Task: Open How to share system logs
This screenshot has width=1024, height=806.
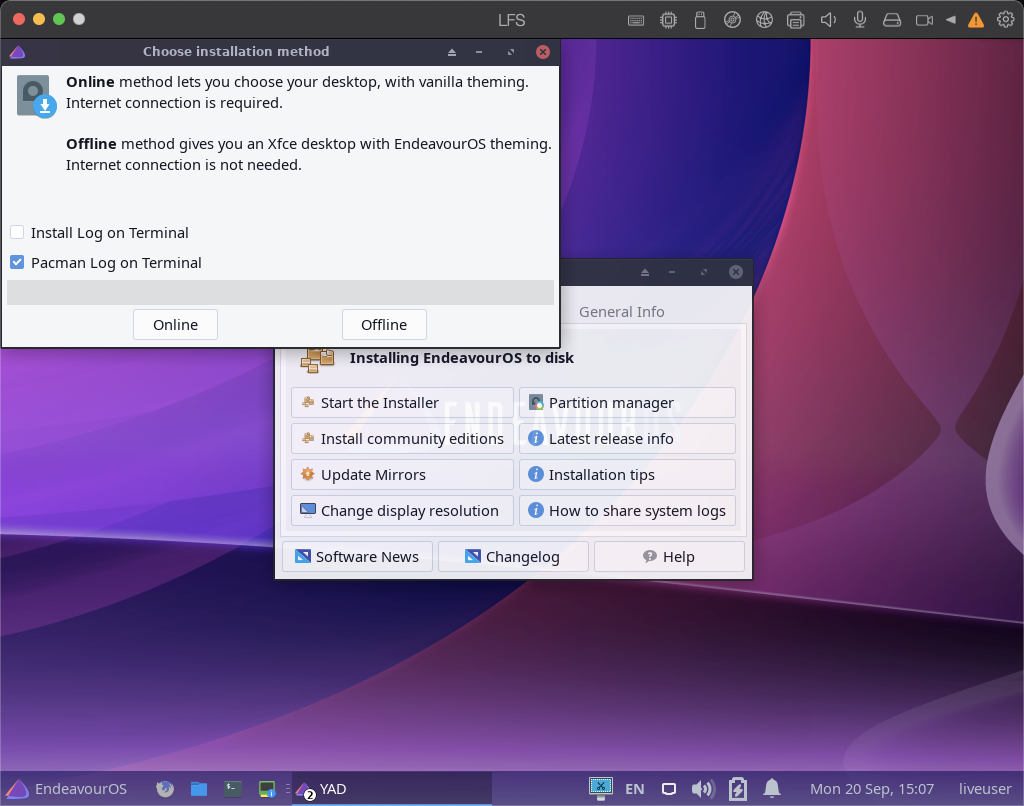Action: click(627, 510)
